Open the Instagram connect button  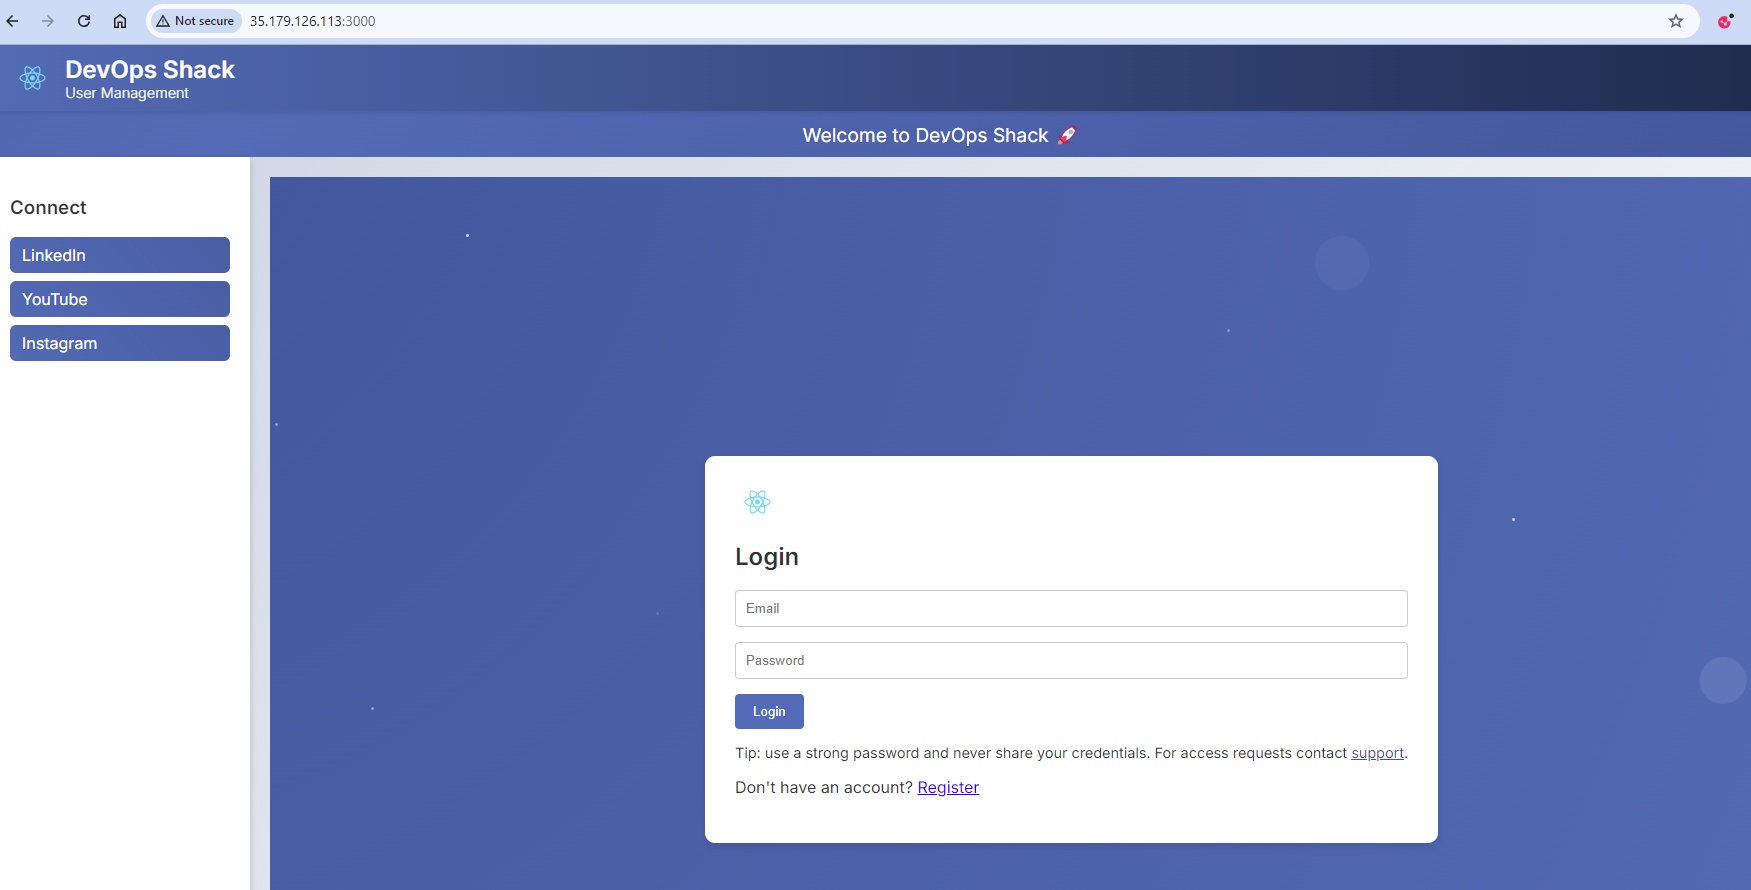click(120, 343)
